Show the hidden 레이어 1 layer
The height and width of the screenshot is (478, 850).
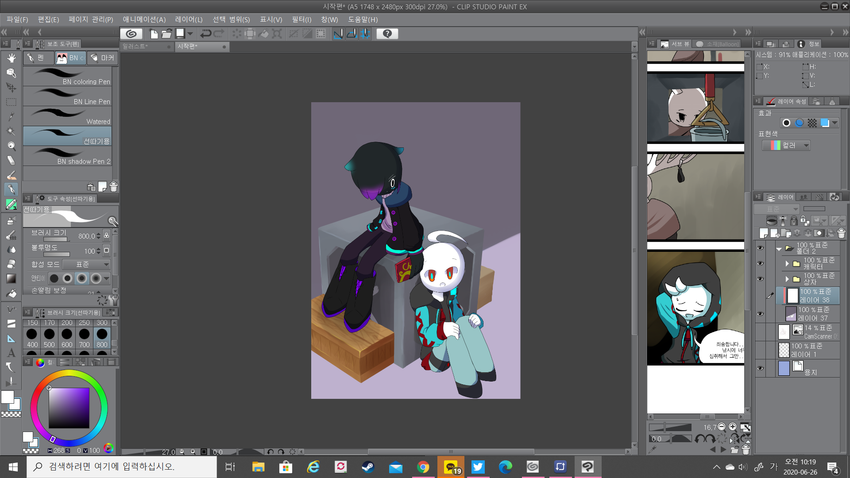click(760, 350)
